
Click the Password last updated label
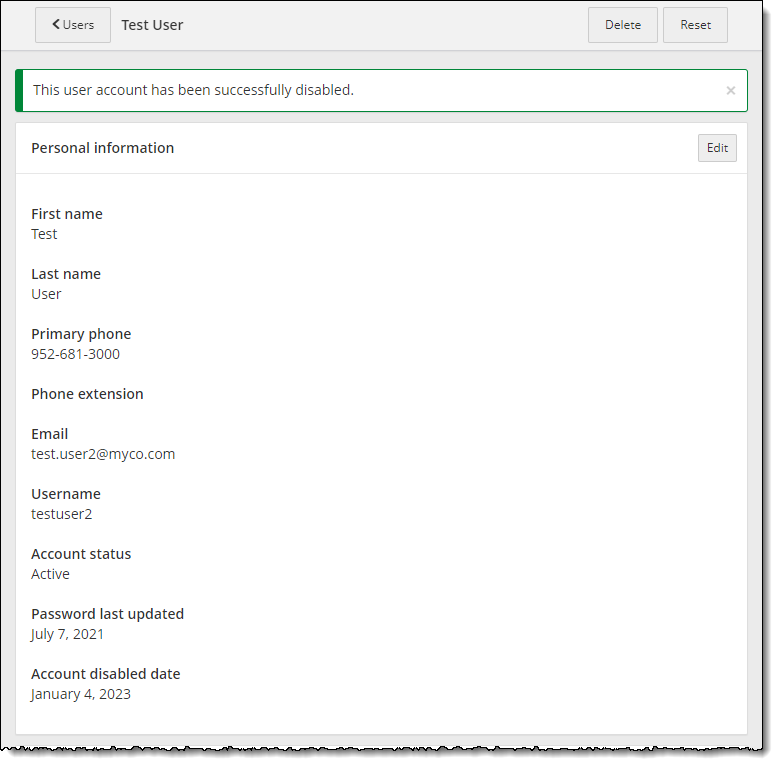[x=108, y=614]
